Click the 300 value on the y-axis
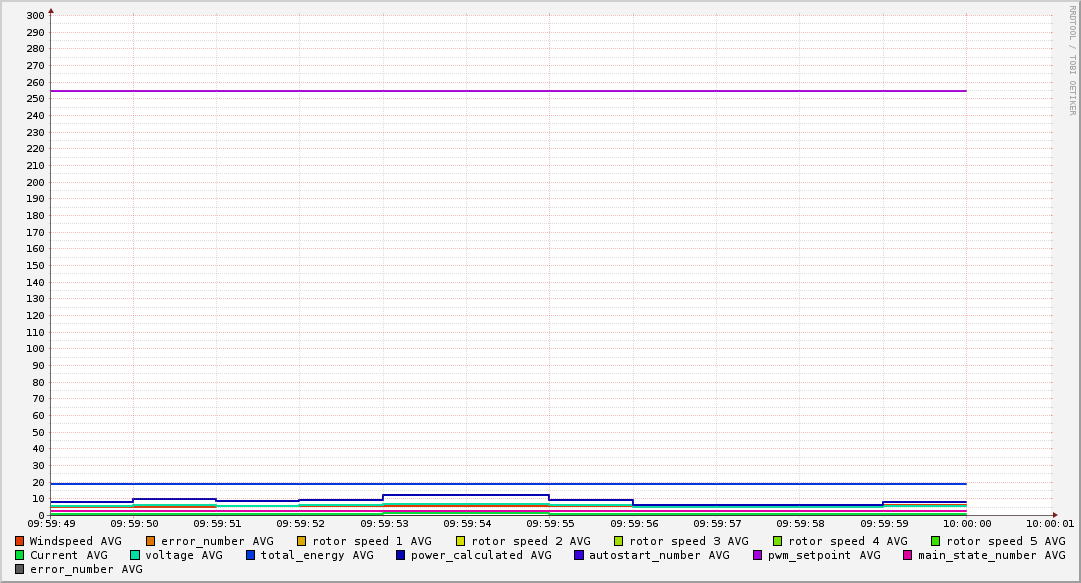 click(x=34, y=15)
